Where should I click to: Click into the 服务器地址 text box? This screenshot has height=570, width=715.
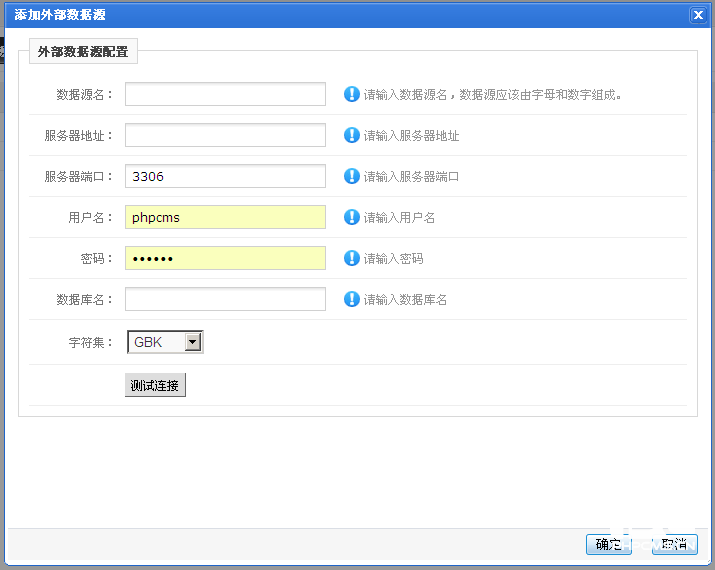pos(225,135)
